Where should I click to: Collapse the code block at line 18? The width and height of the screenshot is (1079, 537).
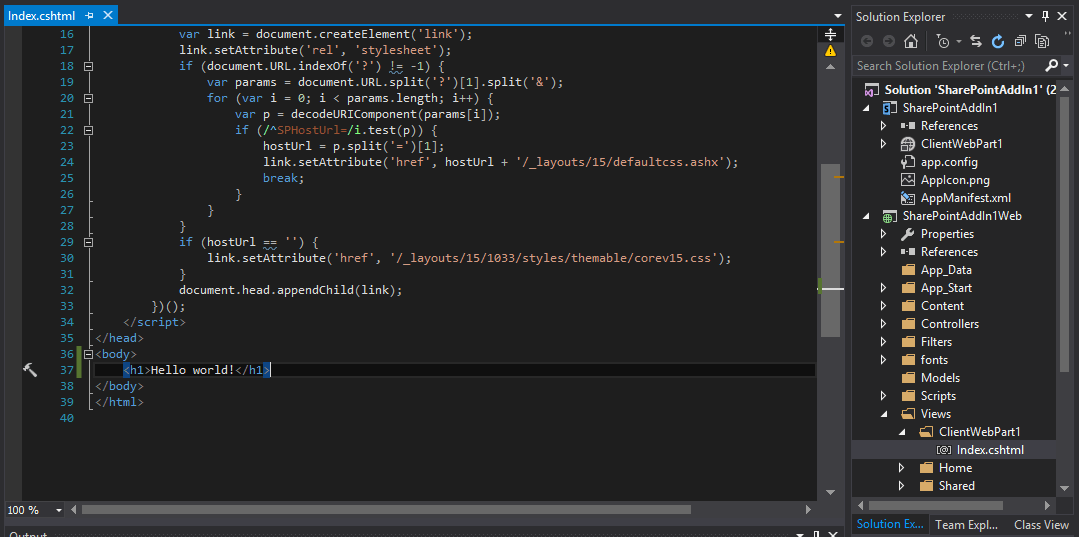pos(87,66)
